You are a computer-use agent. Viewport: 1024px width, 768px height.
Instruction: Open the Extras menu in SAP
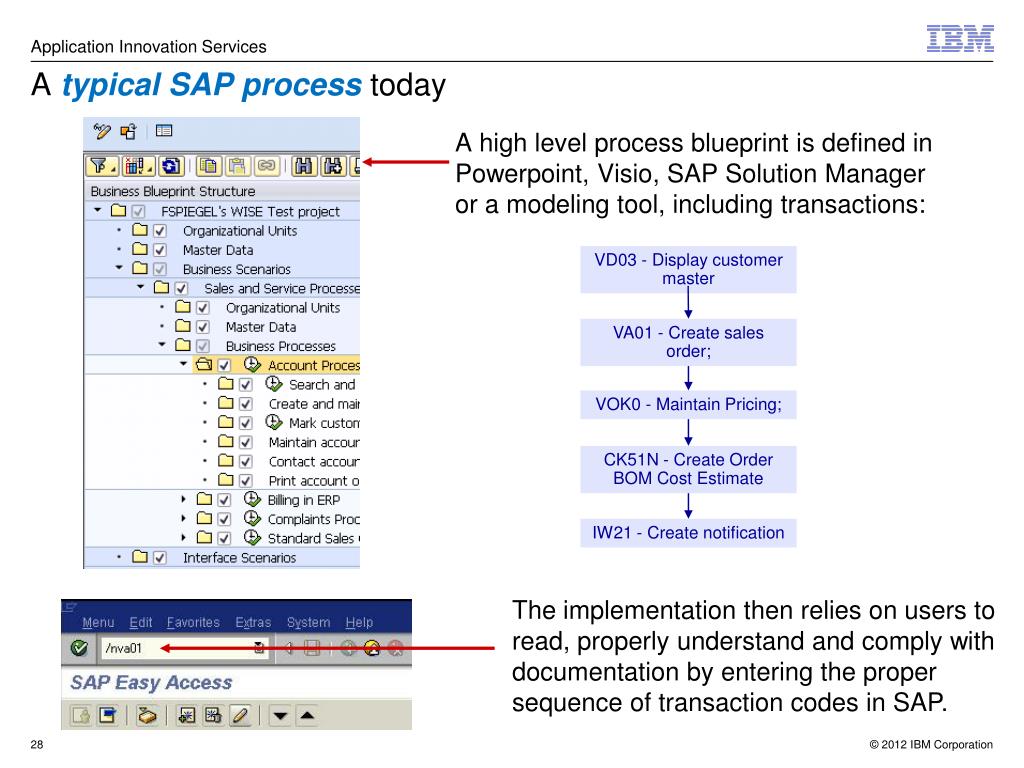tap(253, 622)
